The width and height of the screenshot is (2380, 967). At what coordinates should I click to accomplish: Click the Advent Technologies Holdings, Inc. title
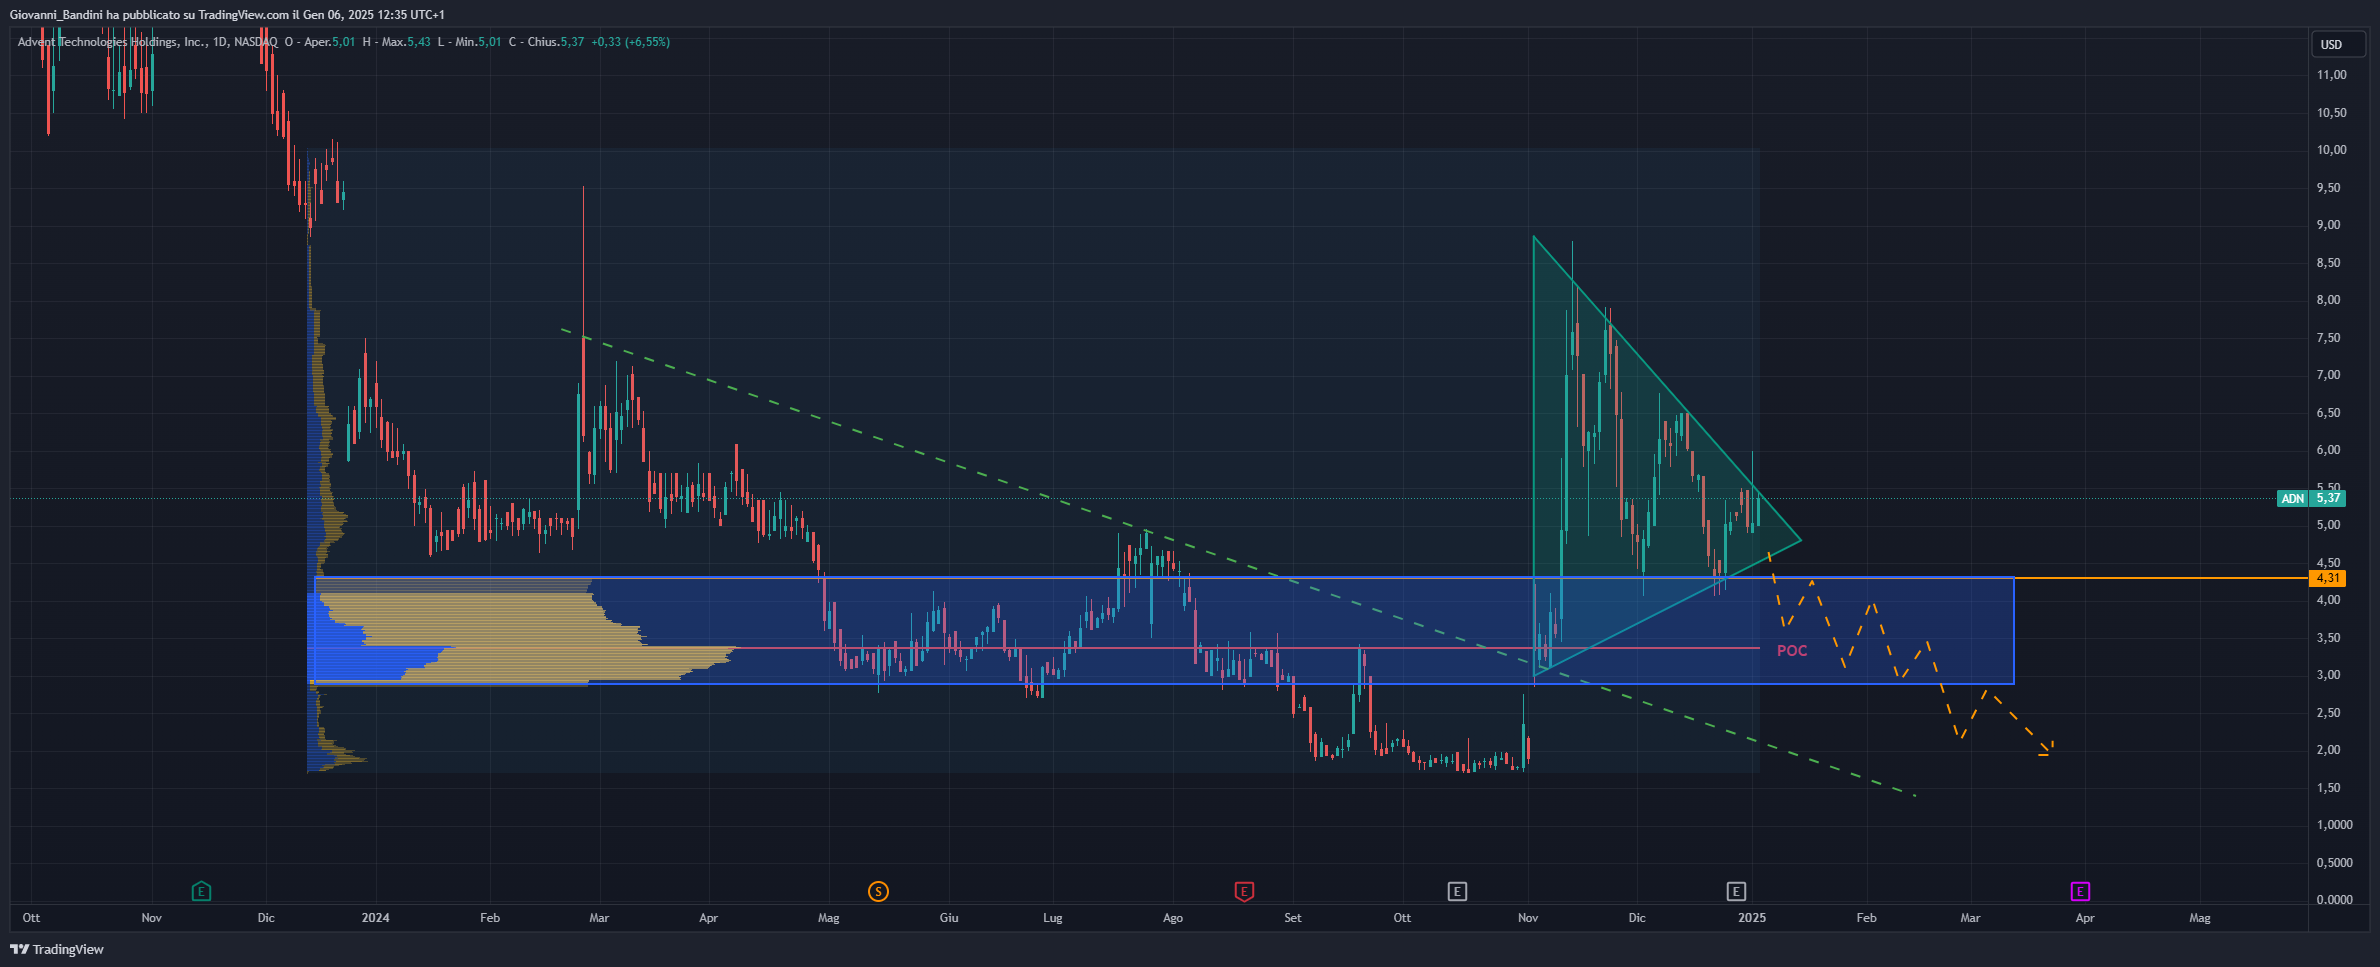pyautogui.click(x=112, y=42)
